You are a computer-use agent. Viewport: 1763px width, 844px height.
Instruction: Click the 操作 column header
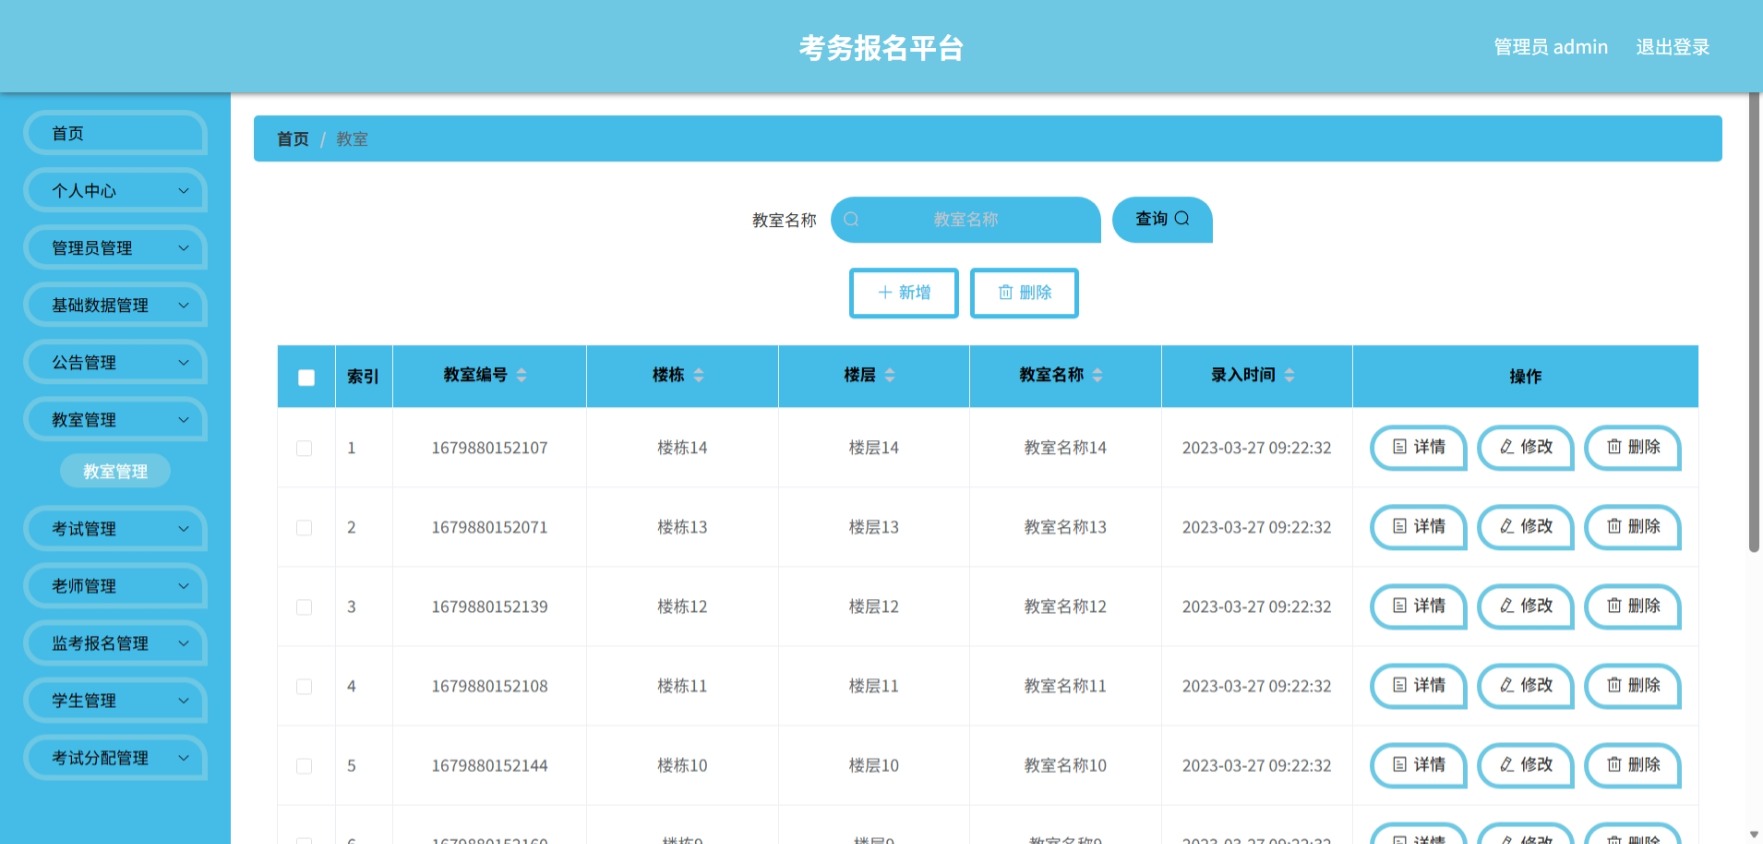pyautogui.click(x=1525, y=376)
